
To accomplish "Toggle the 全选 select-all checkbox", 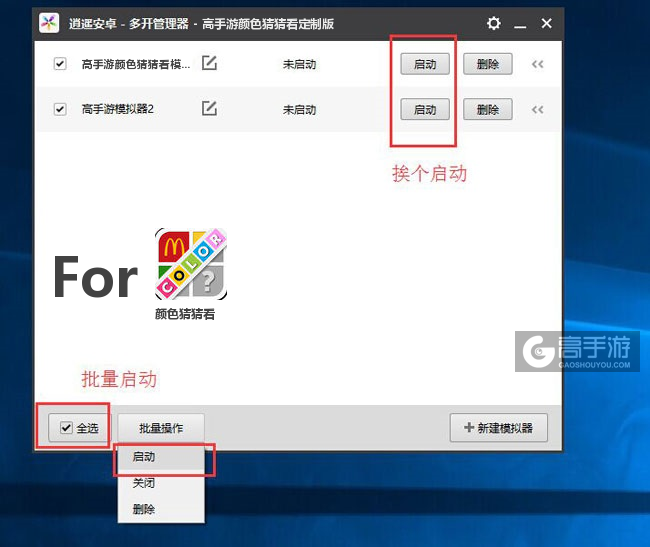I will coord(66,428).
